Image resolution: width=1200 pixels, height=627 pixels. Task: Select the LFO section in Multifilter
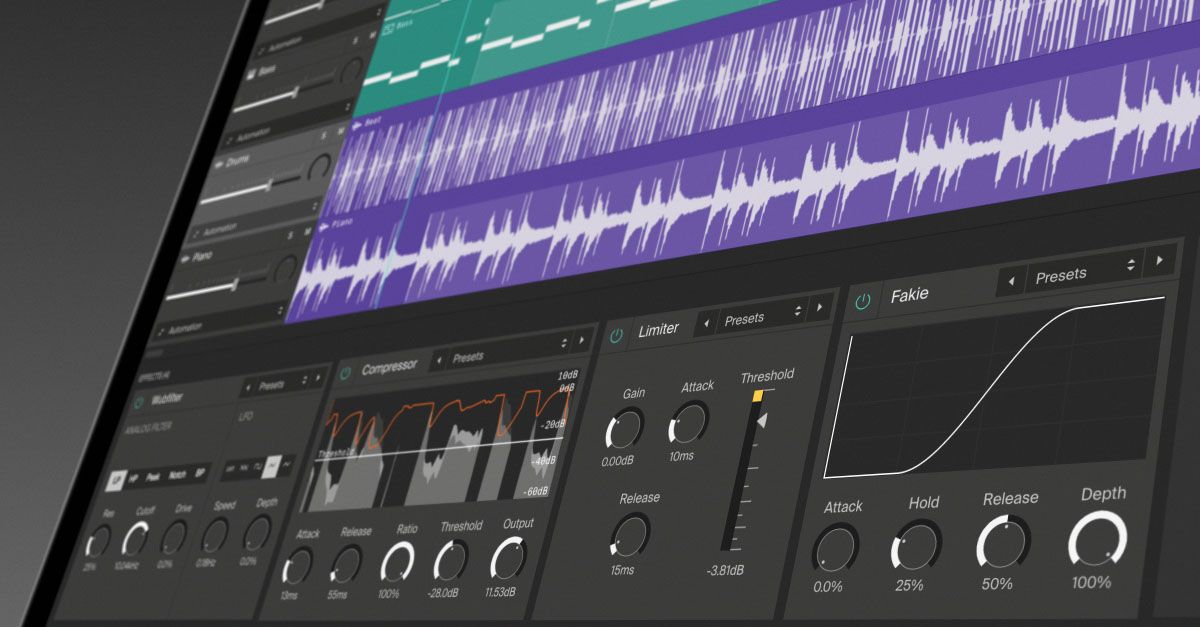(x=246, y=416)
